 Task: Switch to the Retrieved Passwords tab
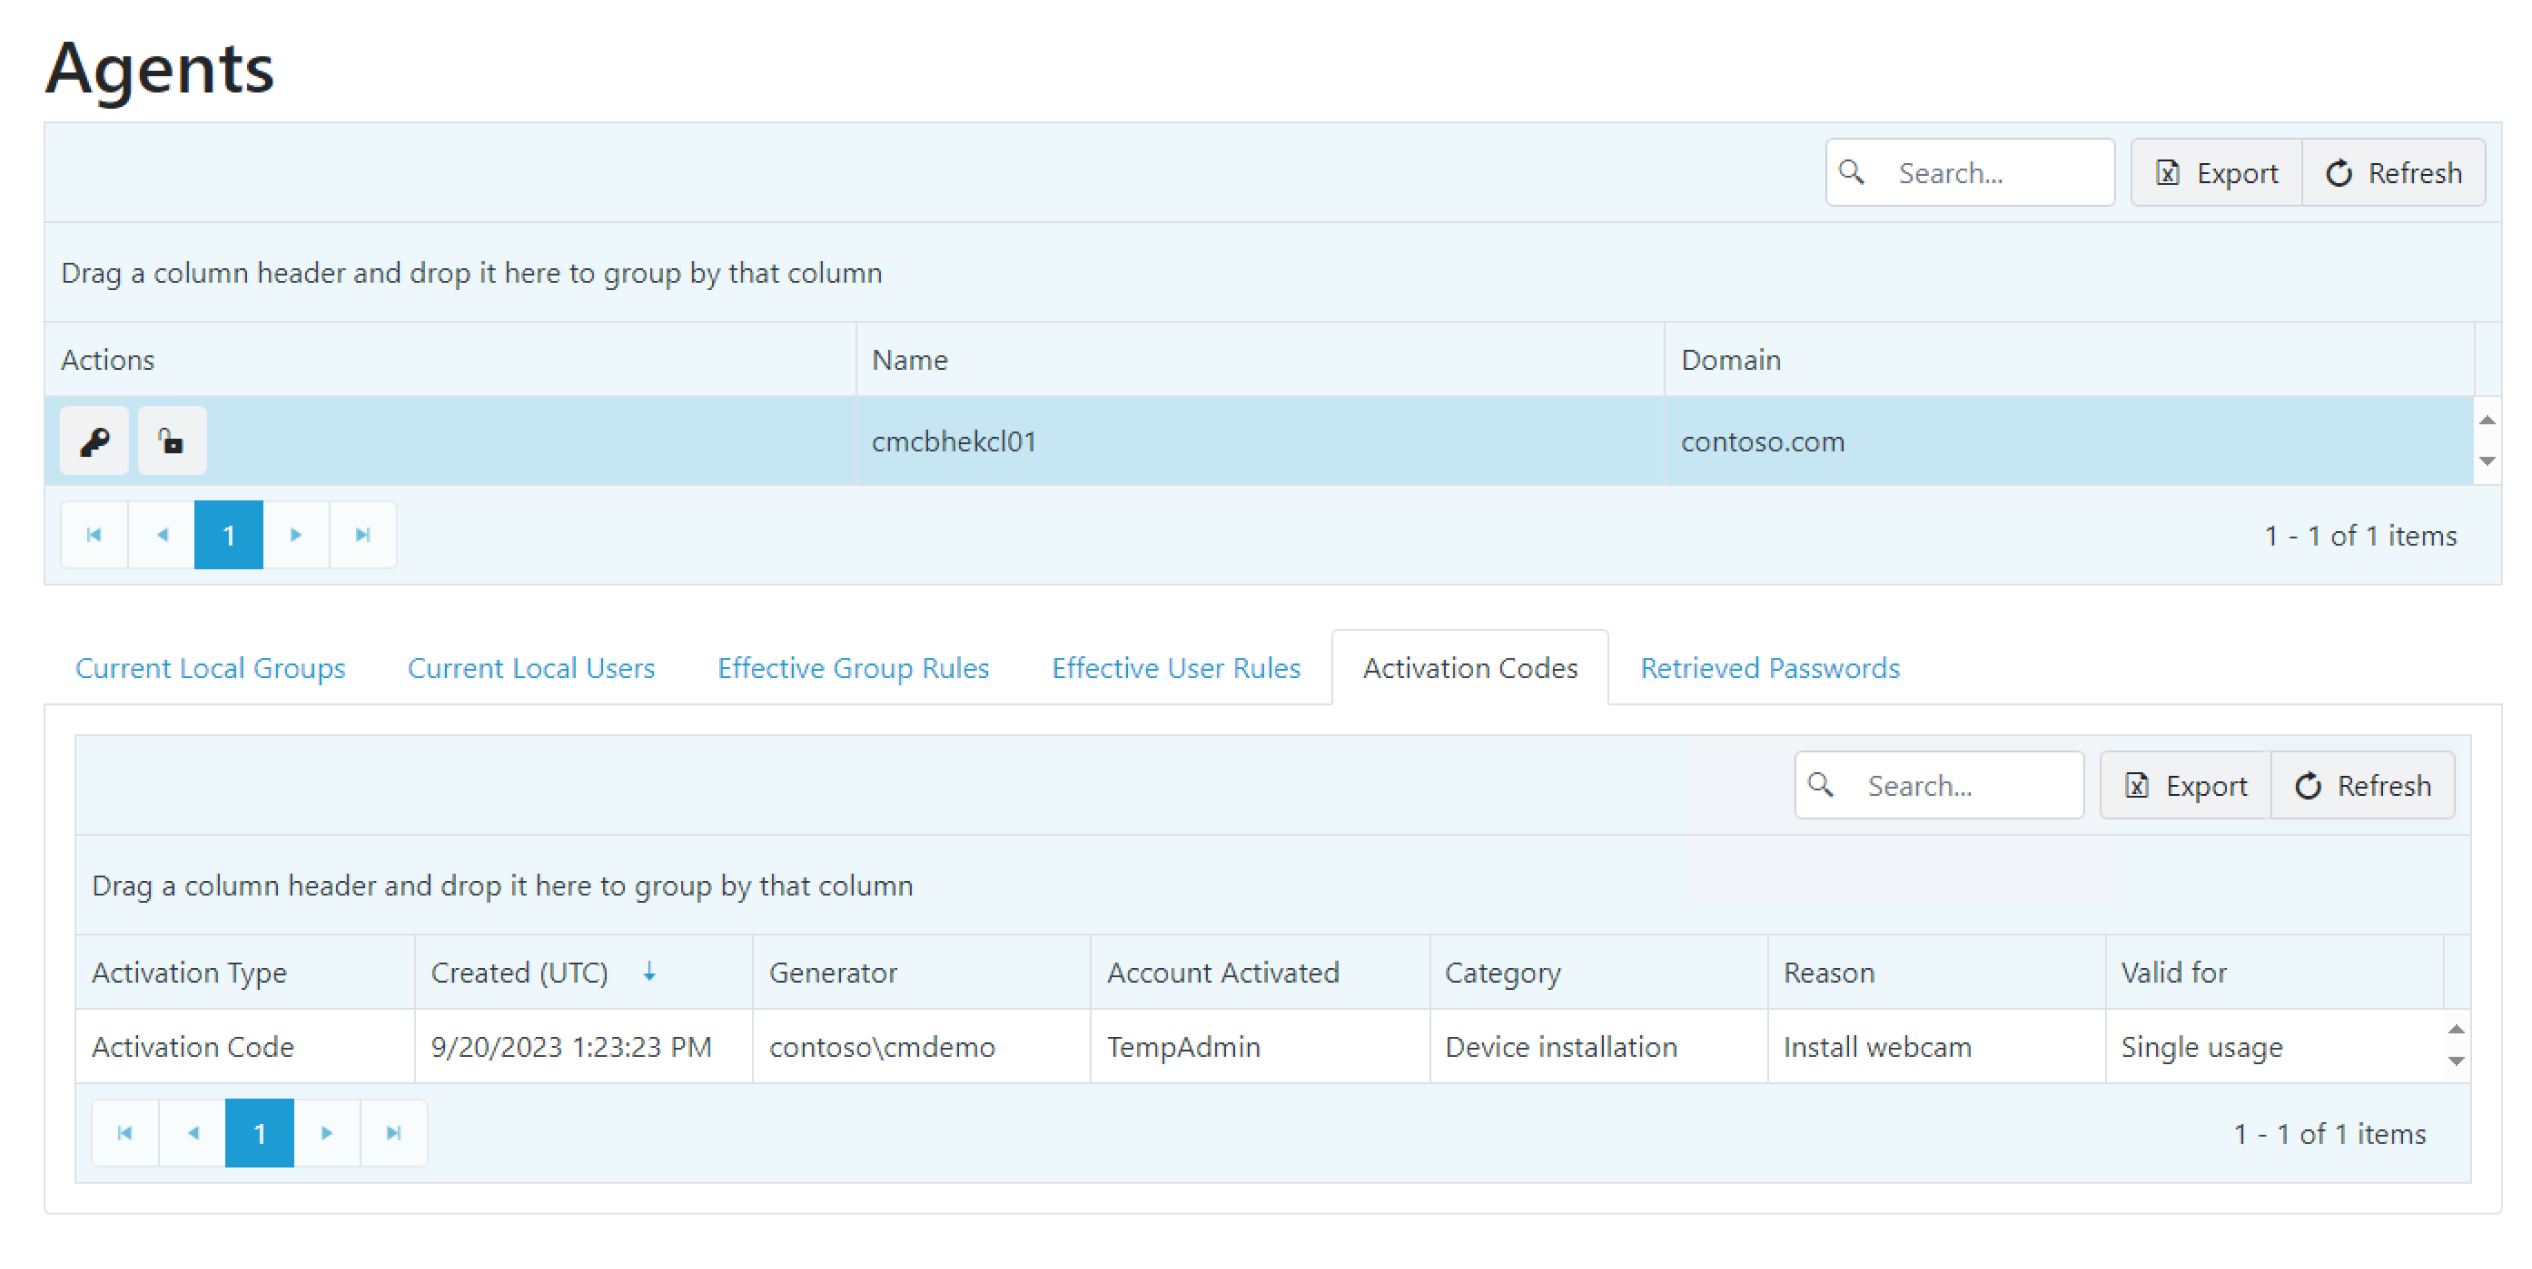coord(1768,667)
